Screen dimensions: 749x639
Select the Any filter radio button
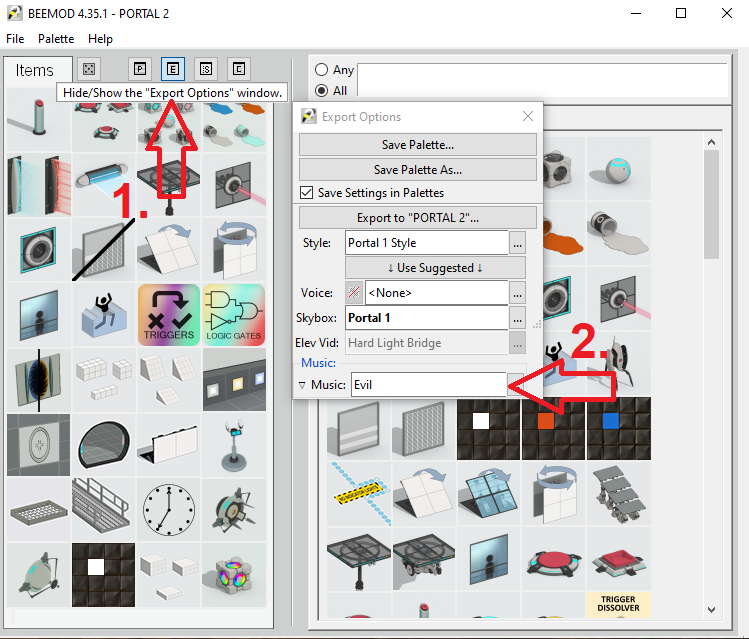tap(321, 70)
